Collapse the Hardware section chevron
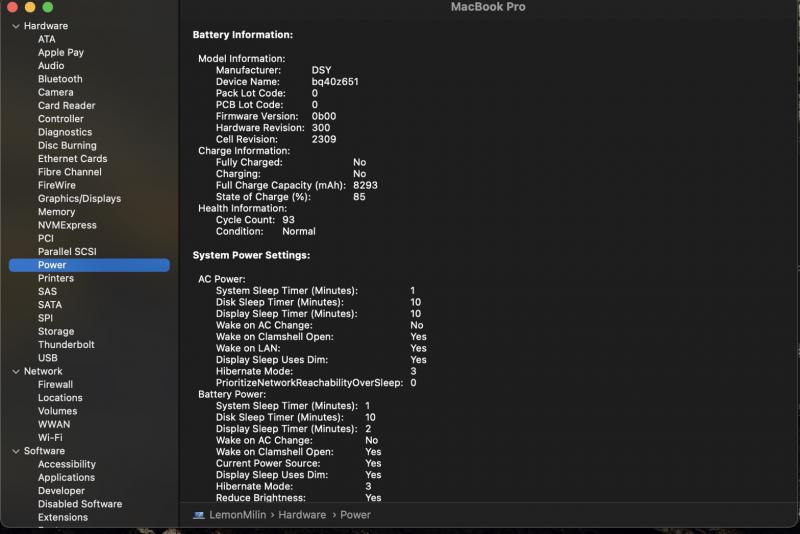 [x=16, y=26]
